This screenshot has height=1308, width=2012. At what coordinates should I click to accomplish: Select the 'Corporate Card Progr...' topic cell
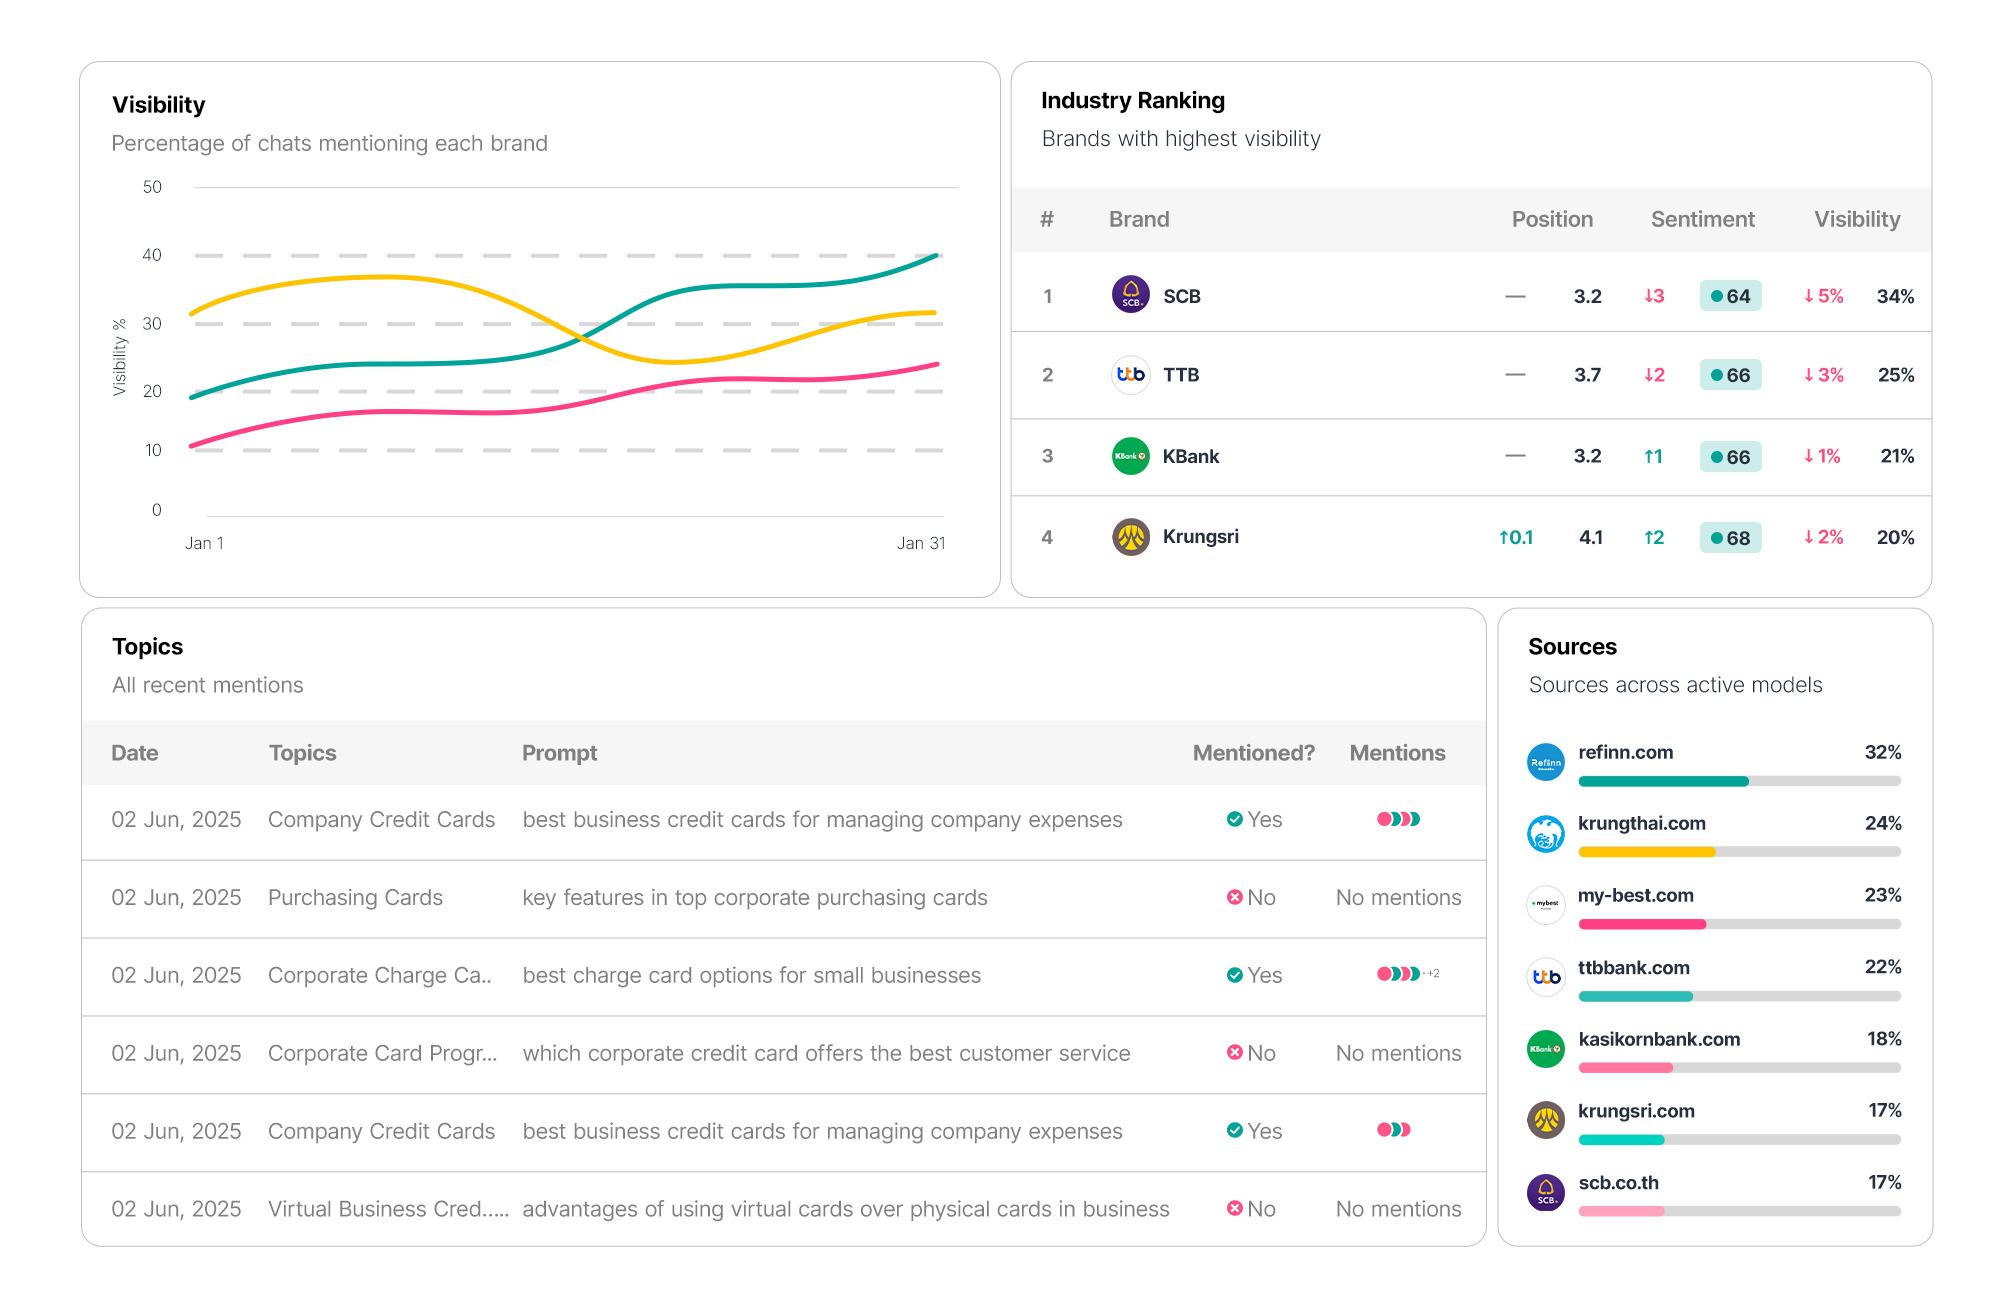(x=382, y=1053)
